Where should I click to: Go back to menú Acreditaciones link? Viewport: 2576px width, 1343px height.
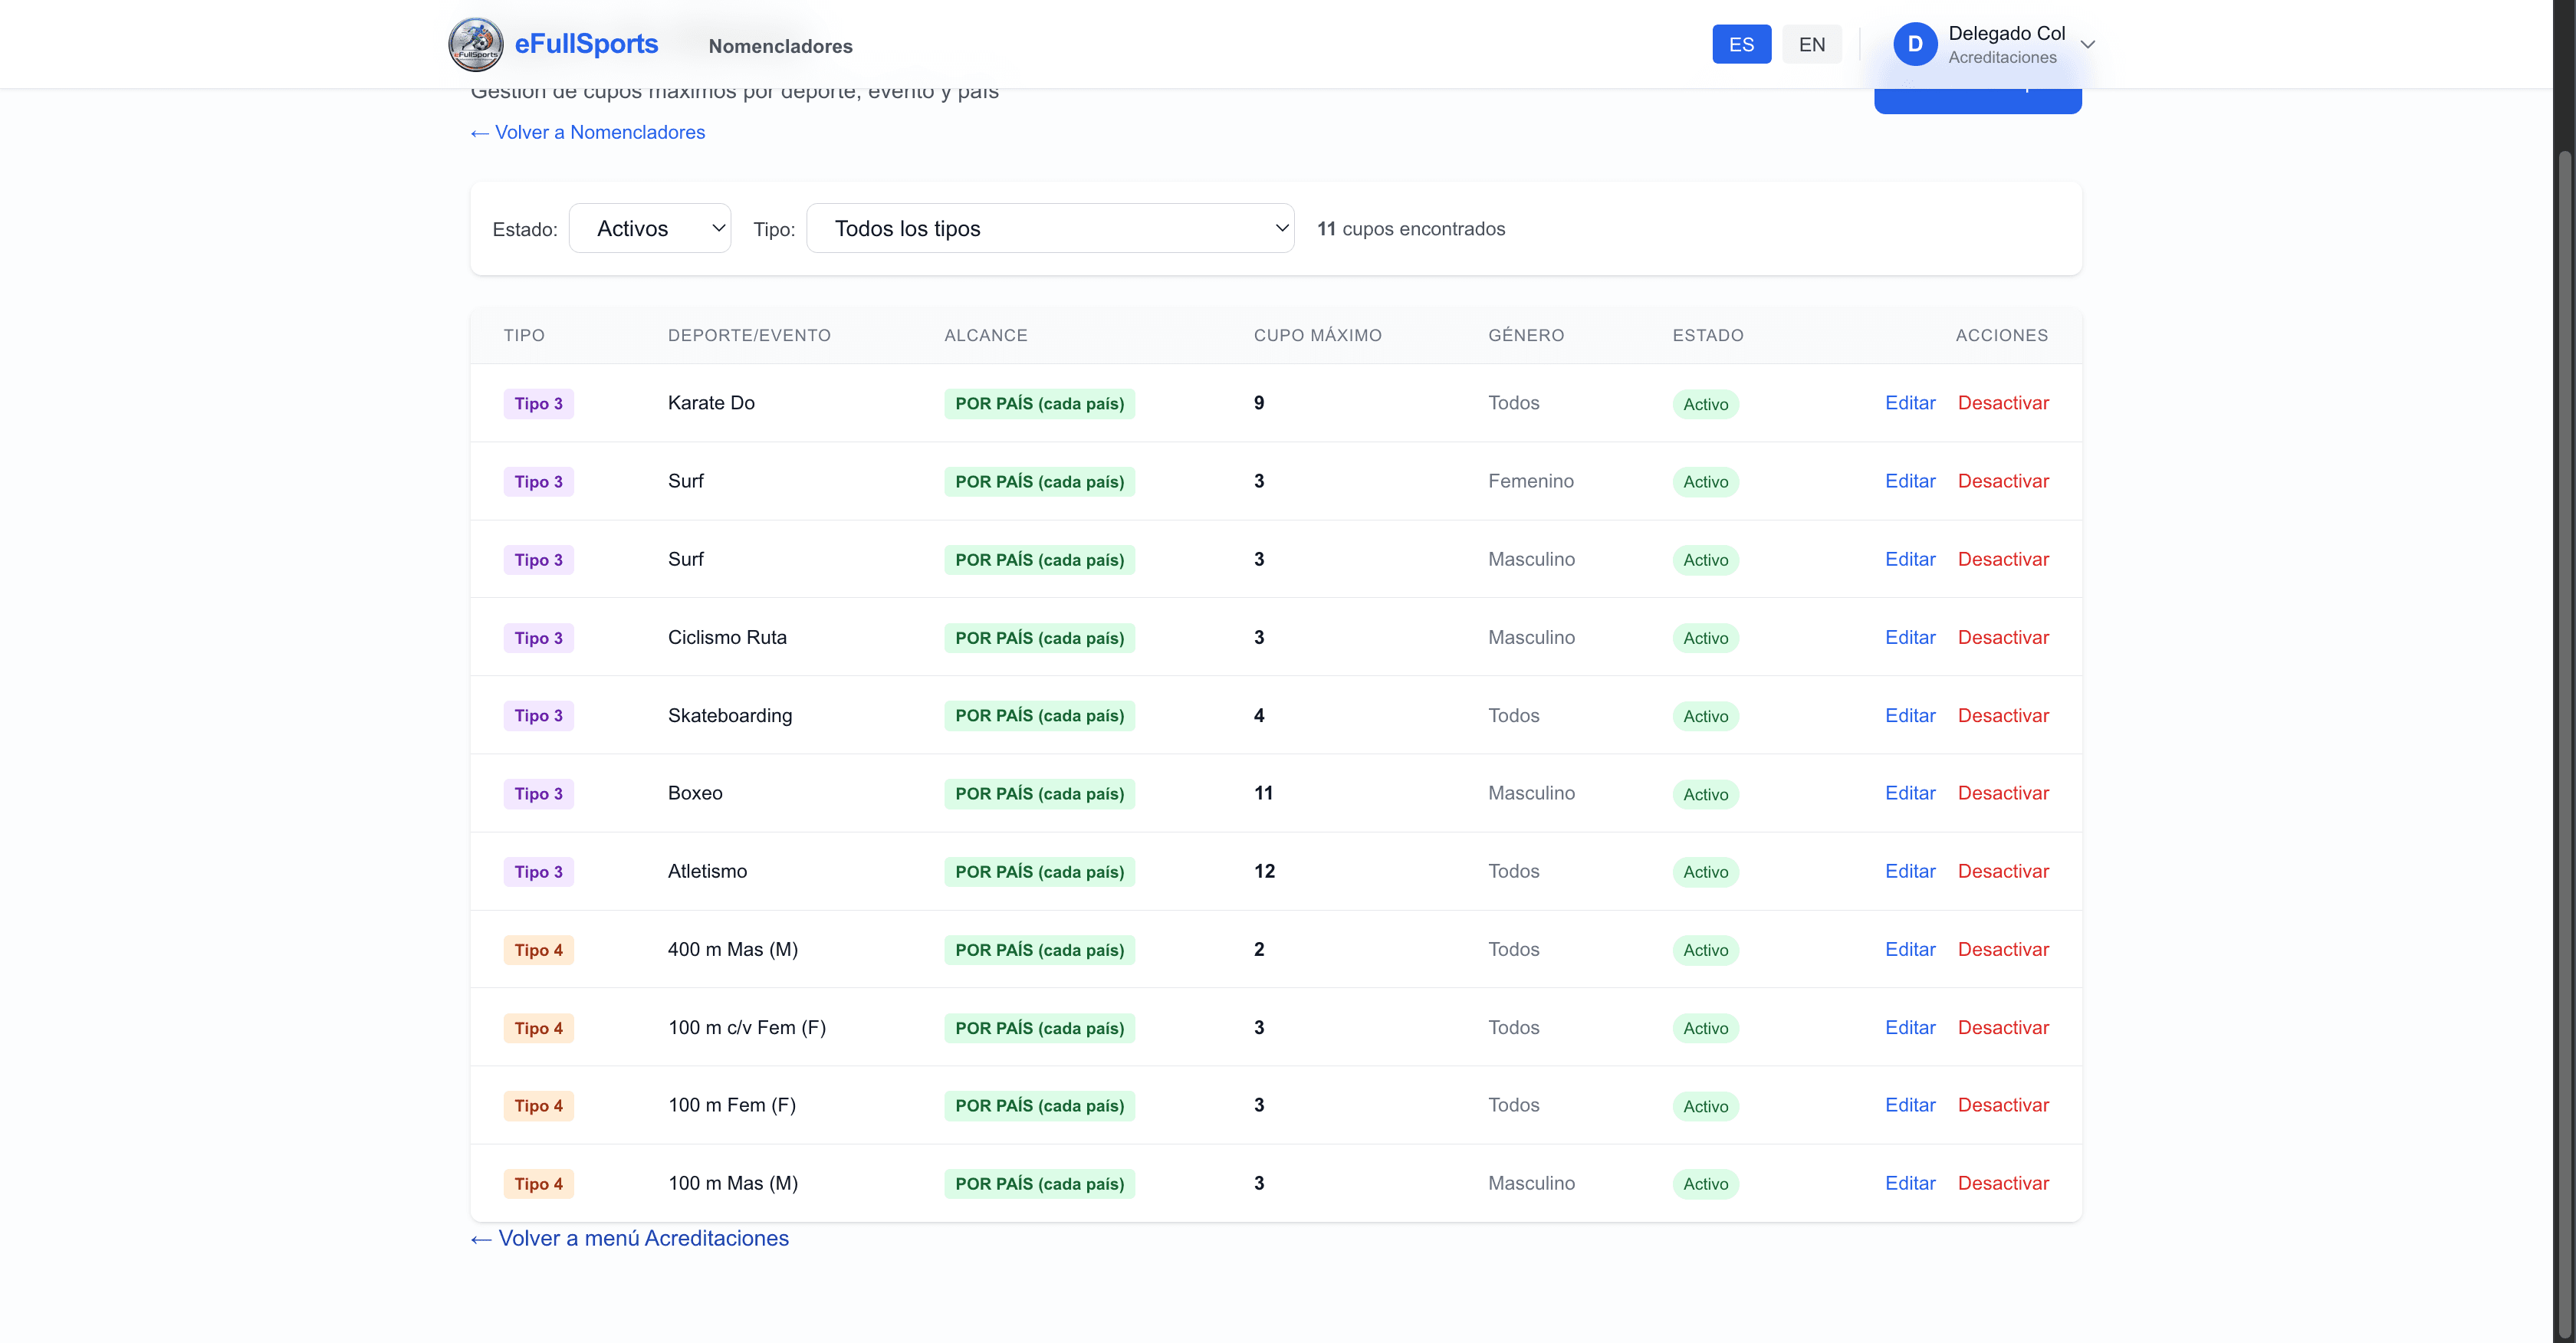tap(630, 1238)
